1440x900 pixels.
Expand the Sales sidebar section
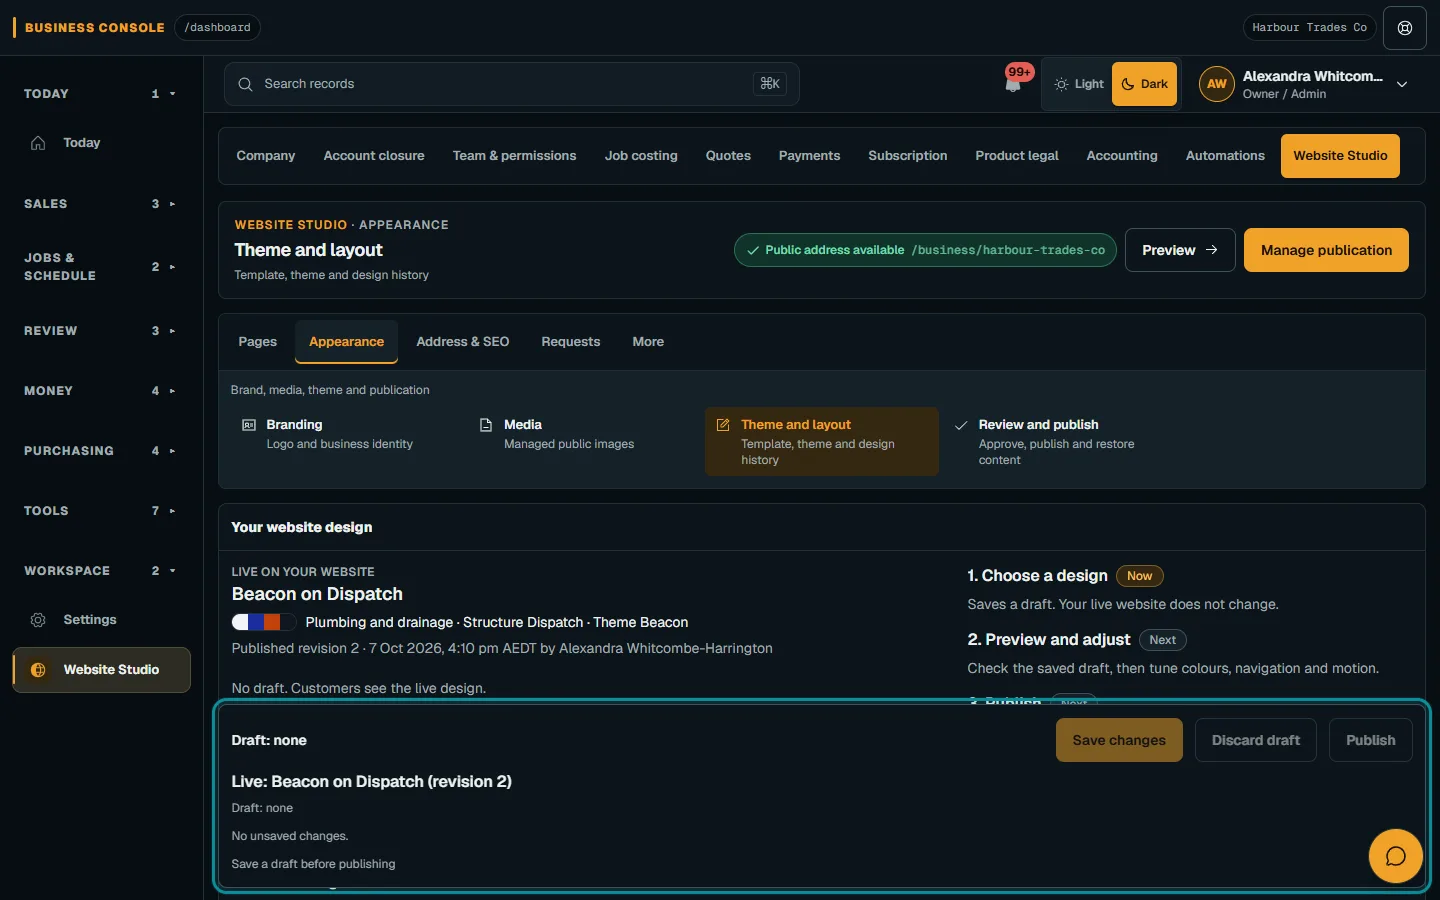99,204
